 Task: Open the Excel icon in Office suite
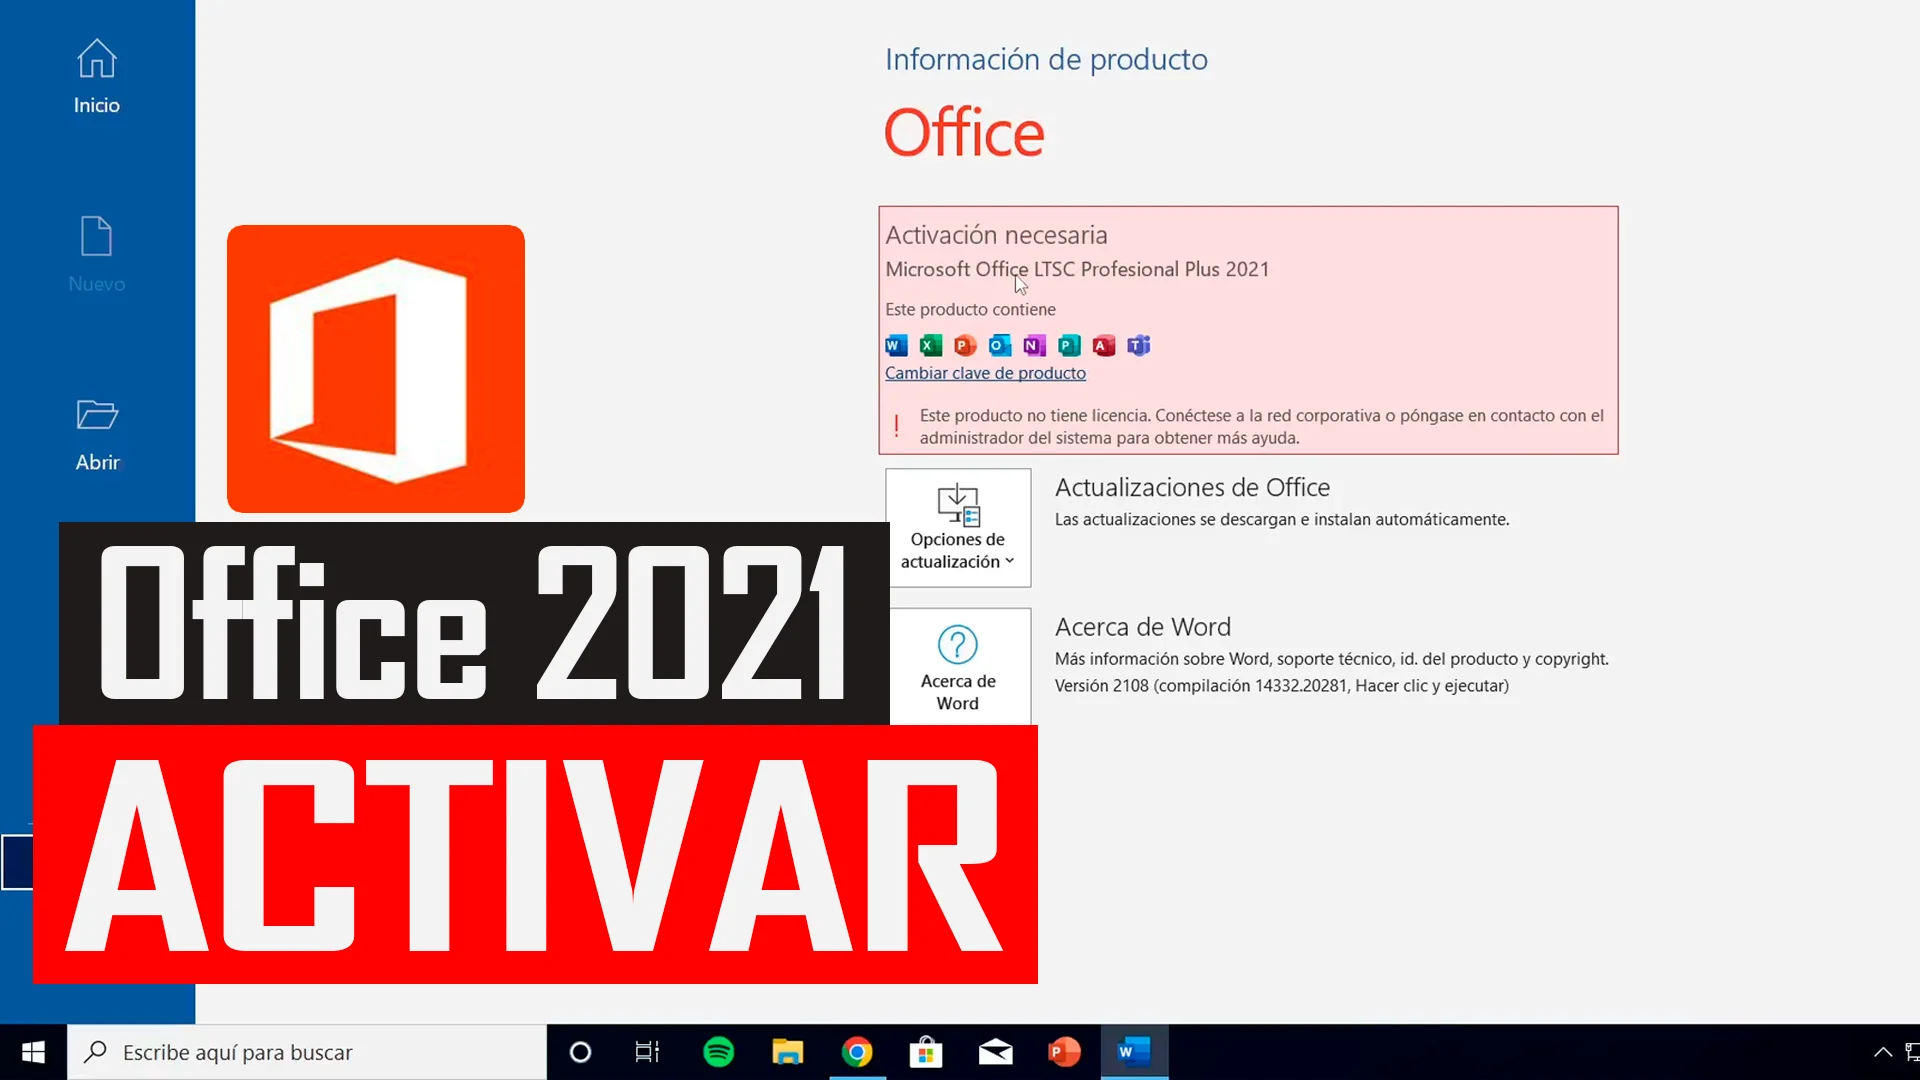tap(930, 345)
